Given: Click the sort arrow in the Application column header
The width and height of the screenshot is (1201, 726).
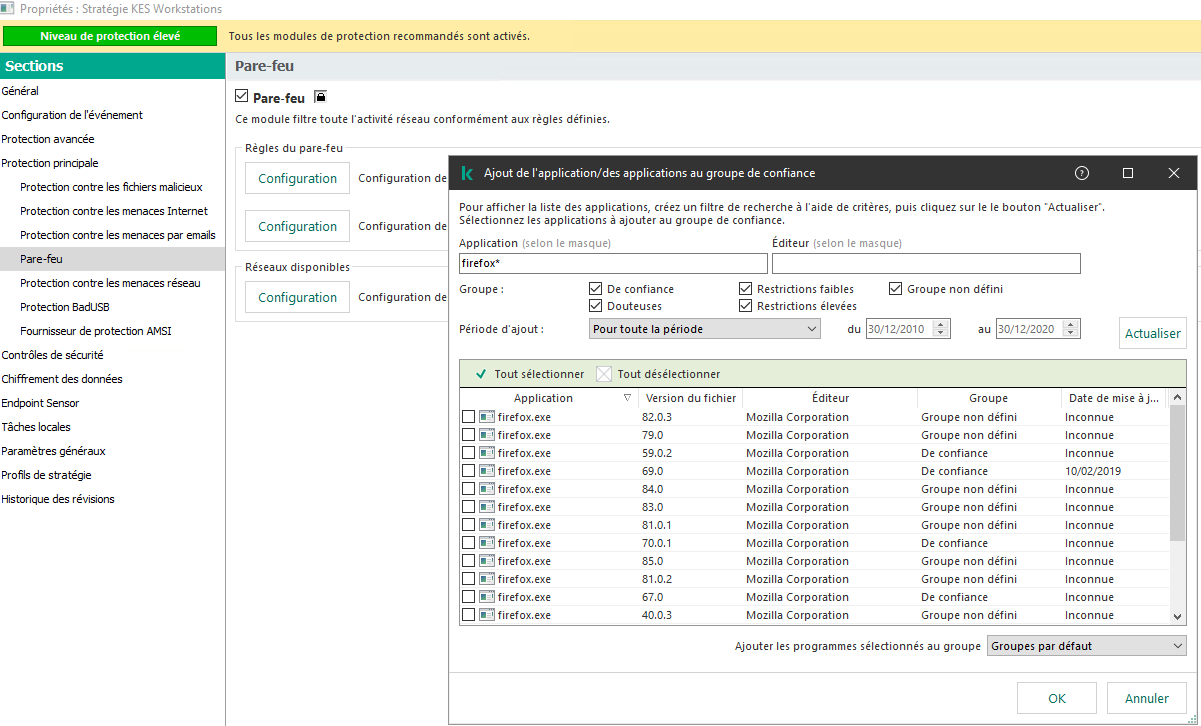Looking at the screenshot, I should 627,398.
